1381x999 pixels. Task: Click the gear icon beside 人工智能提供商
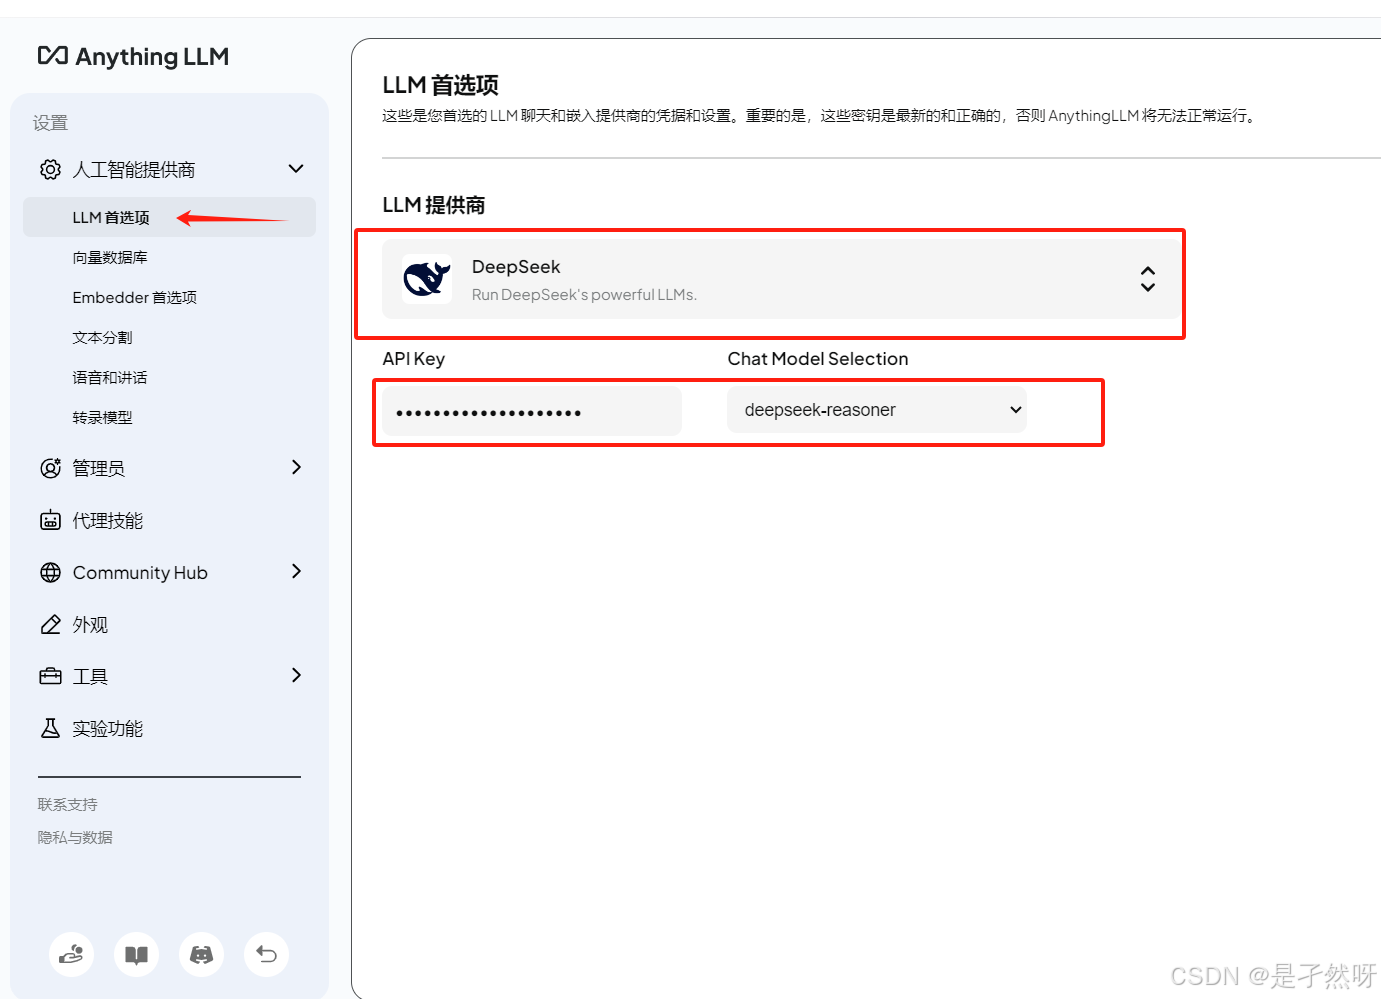pyautogui.click(x=50, y=169)
